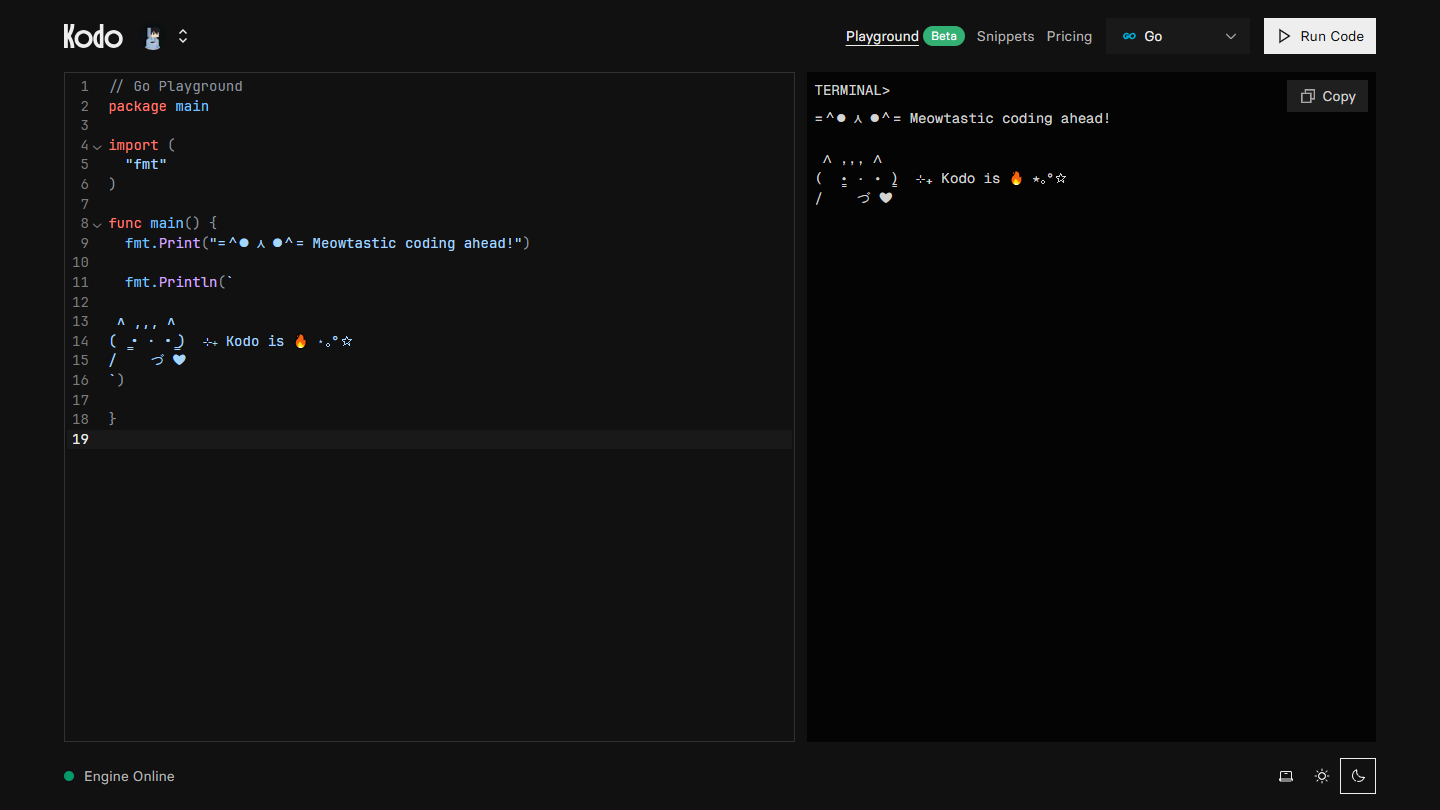
Task: Click the Go gopher icon in the language selector
Action: pos(1129,36)
